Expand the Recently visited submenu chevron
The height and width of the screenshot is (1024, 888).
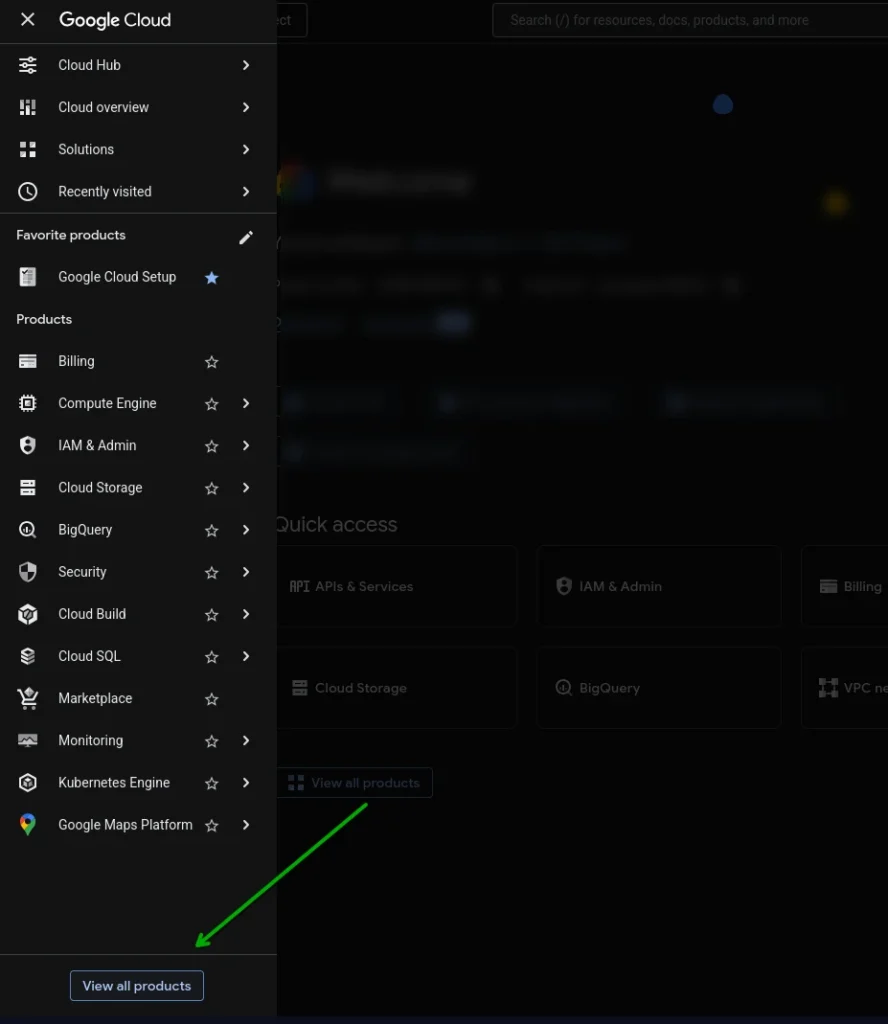(246, 192)
